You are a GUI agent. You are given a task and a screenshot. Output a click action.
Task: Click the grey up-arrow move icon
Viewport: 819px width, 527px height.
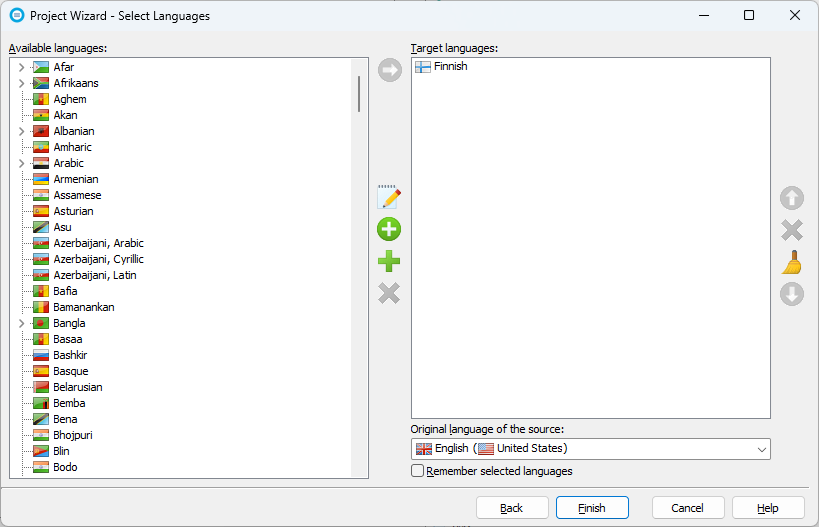792,198
